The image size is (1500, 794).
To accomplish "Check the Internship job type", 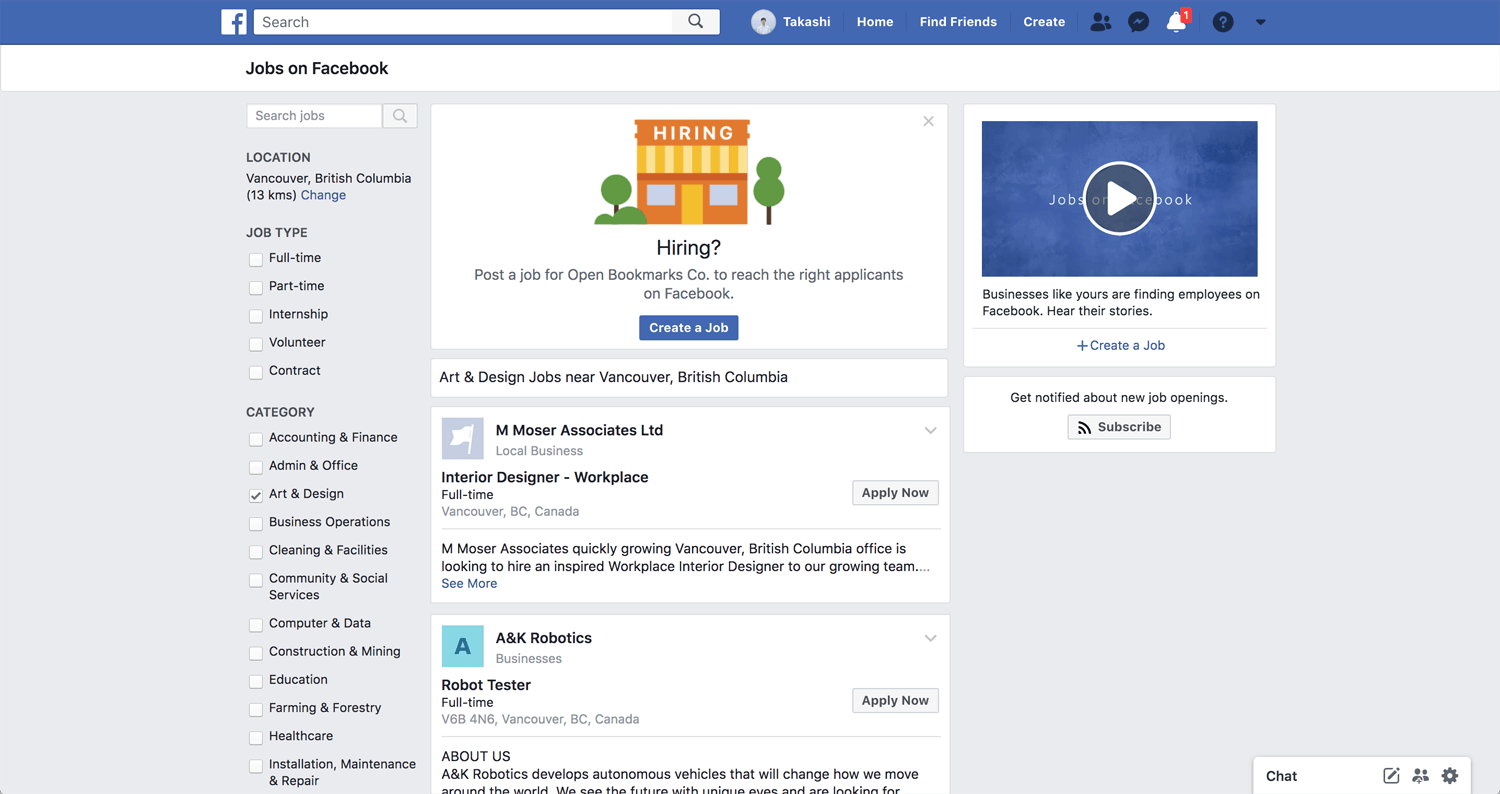I will 256,315.
